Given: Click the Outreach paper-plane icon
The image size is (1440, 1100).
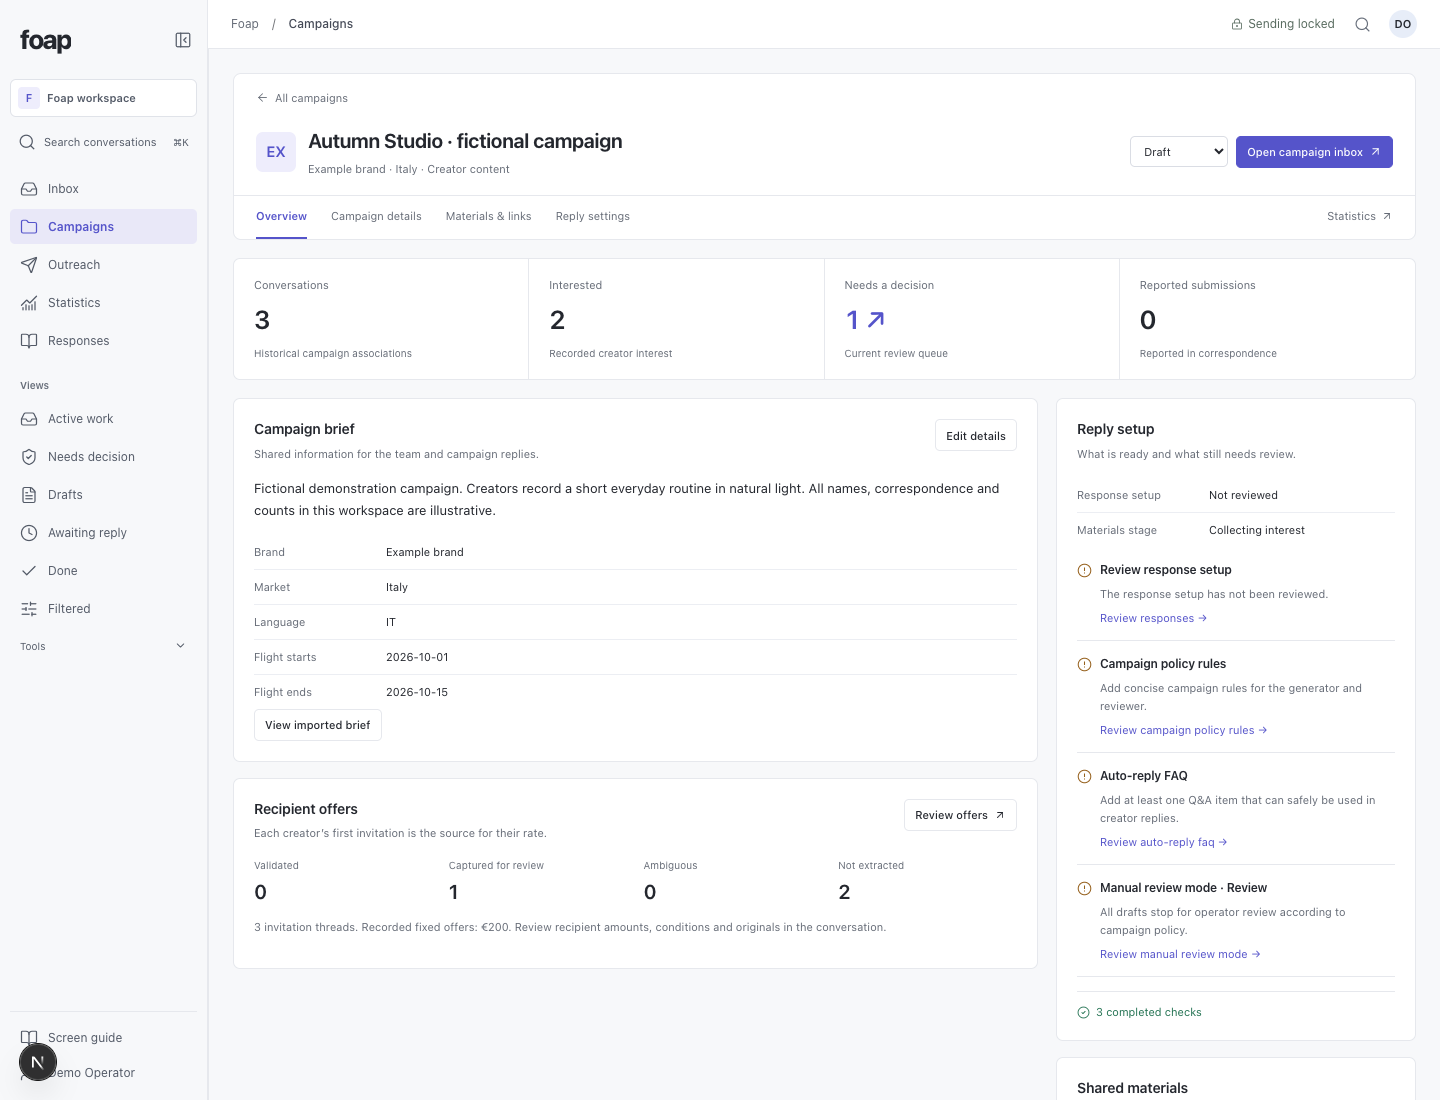Looking at the screenshot, I should pos(29,265).
